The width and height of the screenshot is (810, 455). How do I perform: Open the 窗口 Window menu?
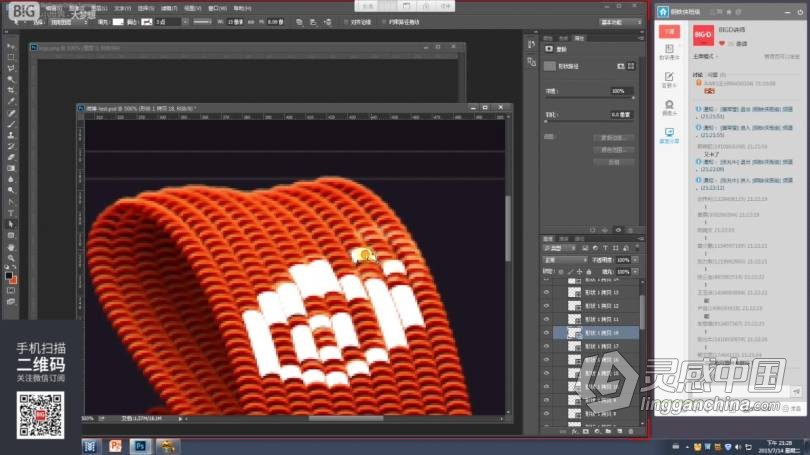coord(217,8)
